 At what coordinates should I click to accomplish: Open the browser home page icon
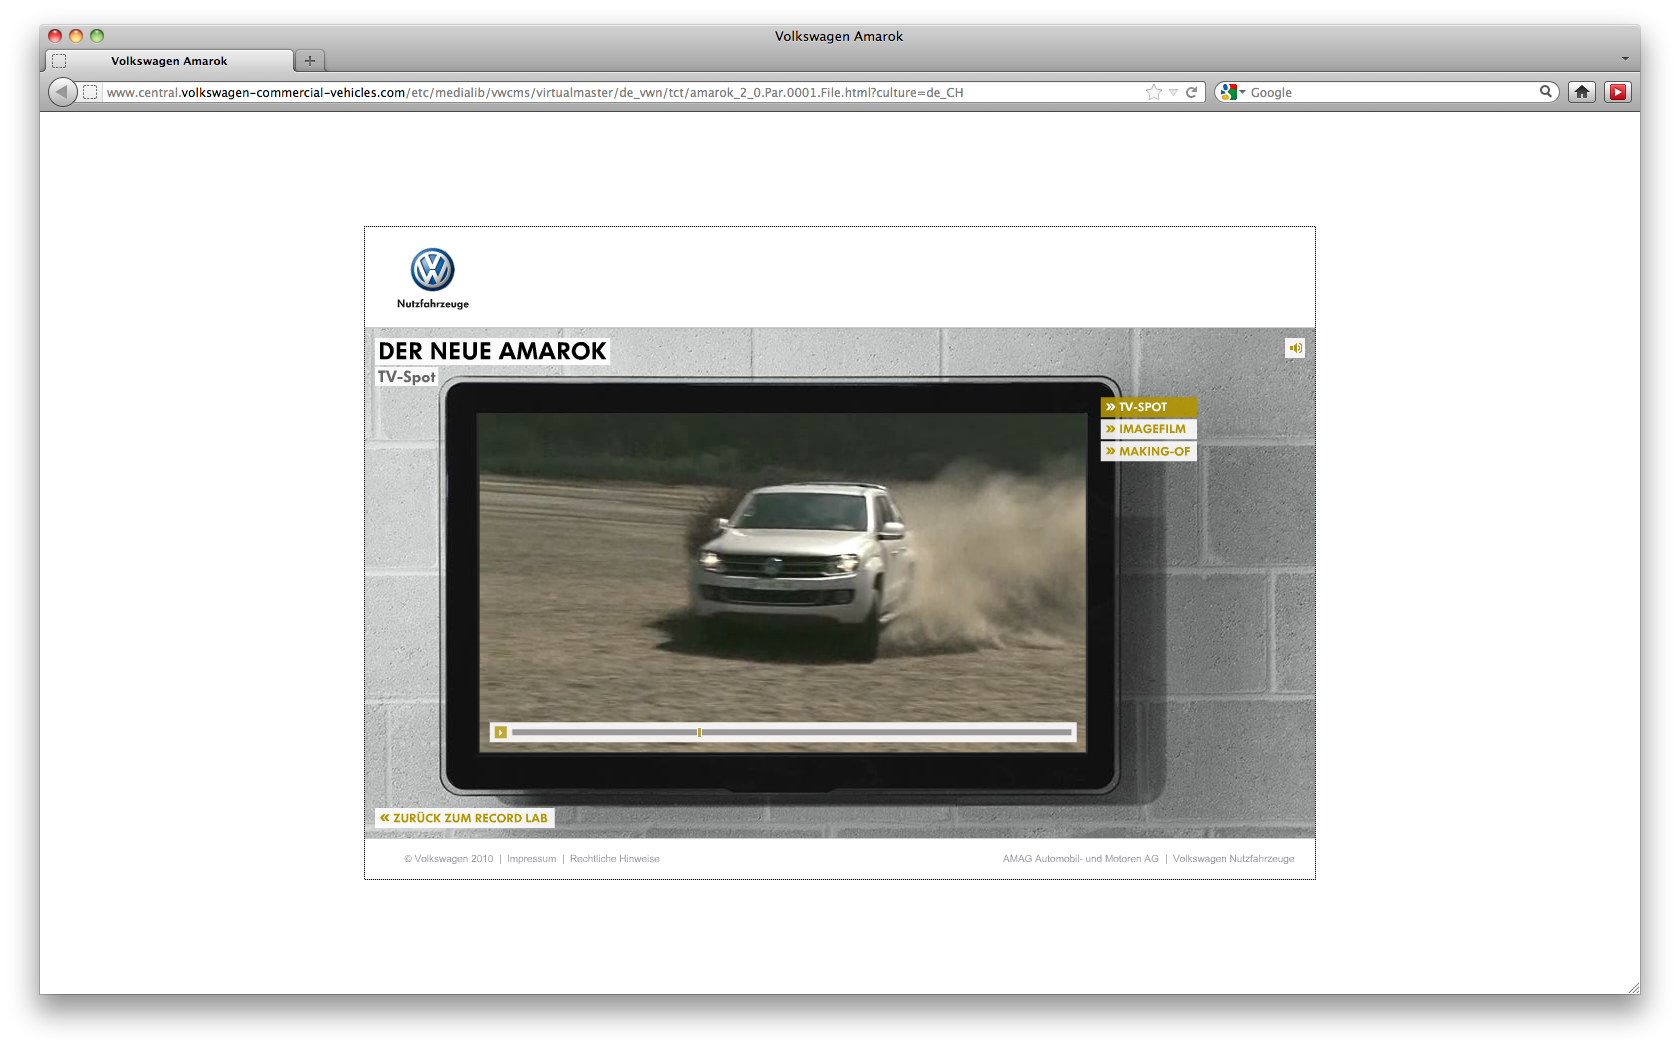tap(1582, 92)
